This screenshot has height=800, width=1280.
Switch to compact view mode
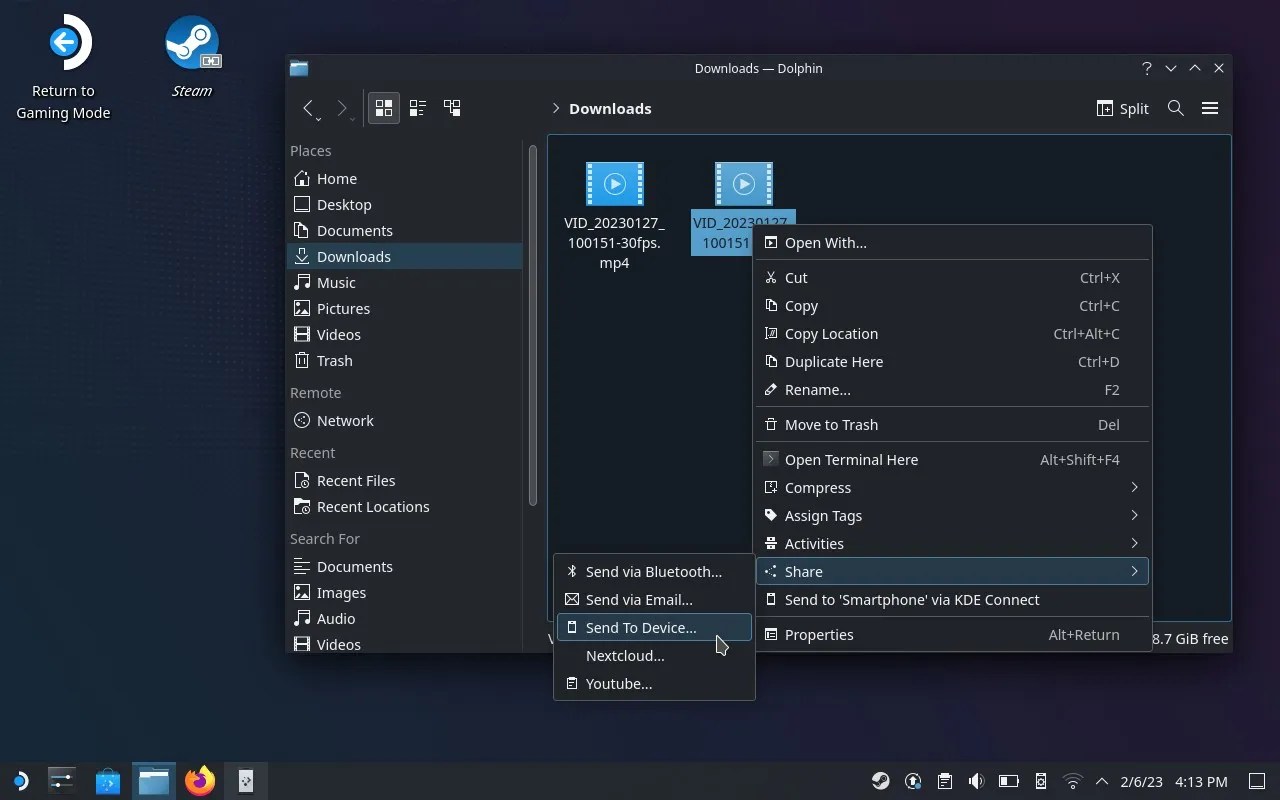(417, 107)
